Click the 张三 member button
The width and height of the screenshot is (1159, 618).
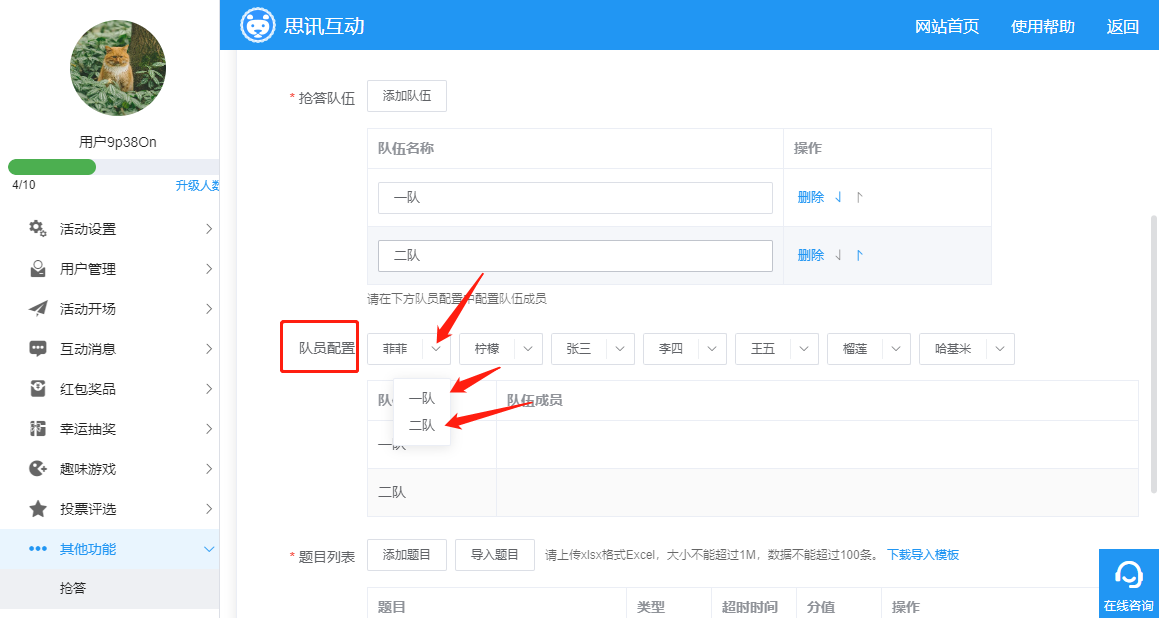pyautogui.click(x=579, y=349)
